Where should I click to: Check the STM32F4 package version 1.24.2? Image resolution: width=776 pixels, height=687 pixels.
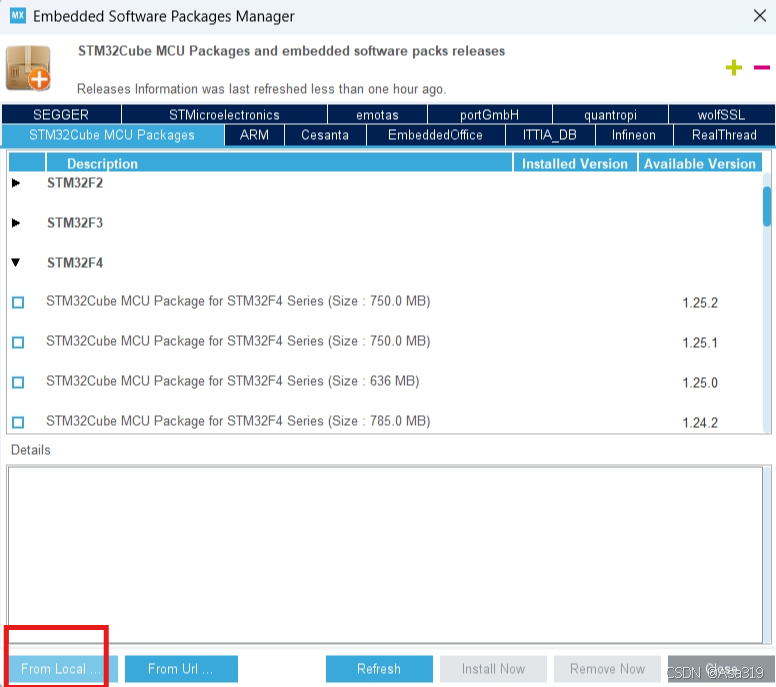pyautogui.click(x=18, y=422)
